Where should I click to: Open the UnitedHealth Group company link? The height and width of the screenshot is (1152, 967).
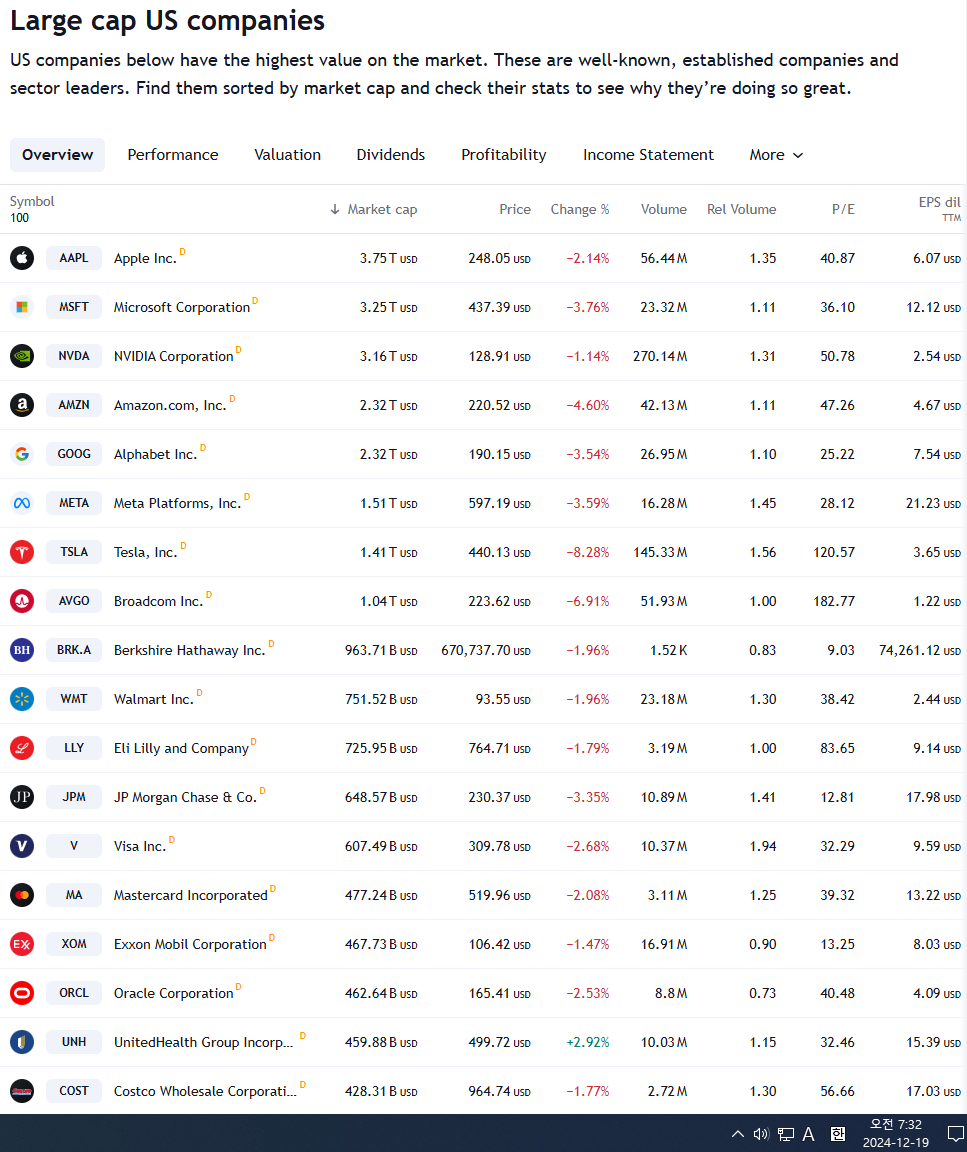[204, 1043]
